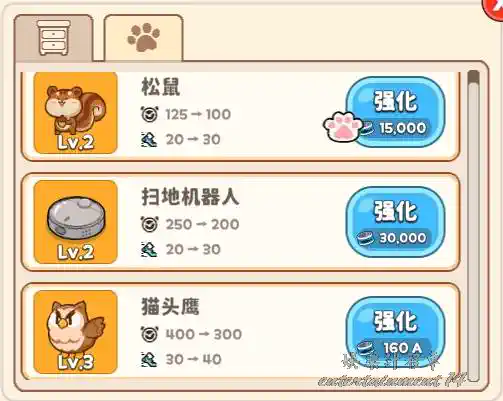Screen dimensions: 503x401
Task: Click the fish can icon beside 160 A
Action: click(x=366, y=348)
